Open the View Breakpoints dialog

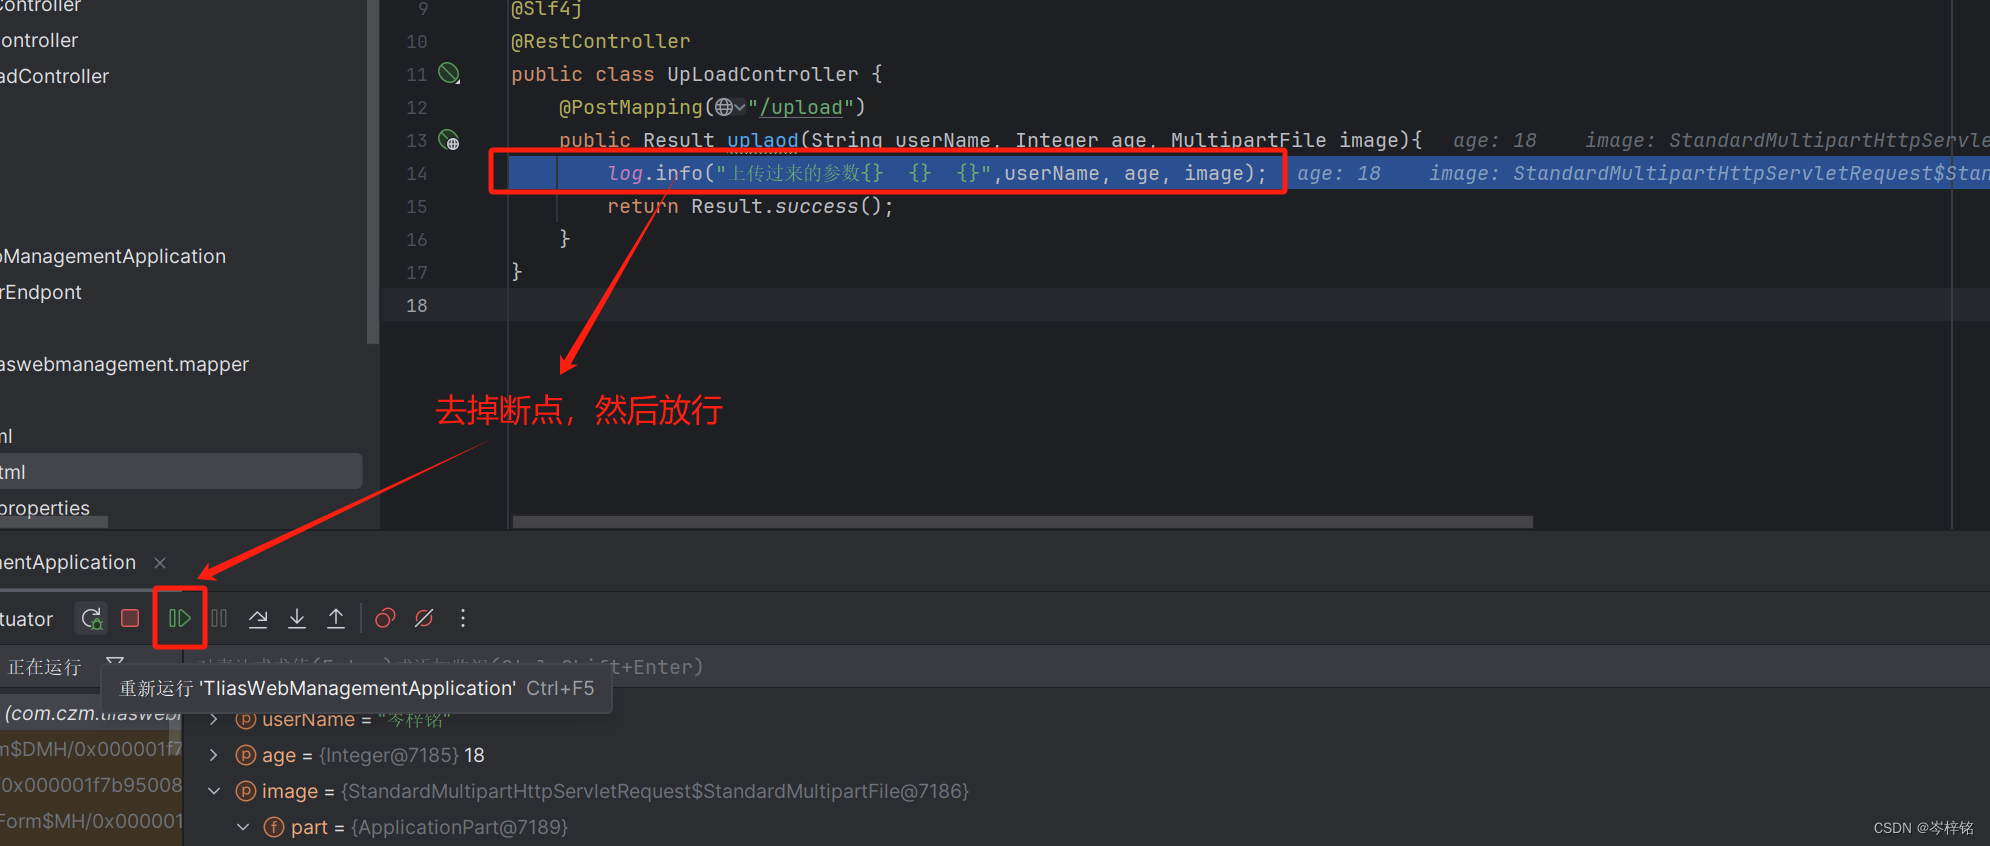pyautogui.click(x=385, y=618)
